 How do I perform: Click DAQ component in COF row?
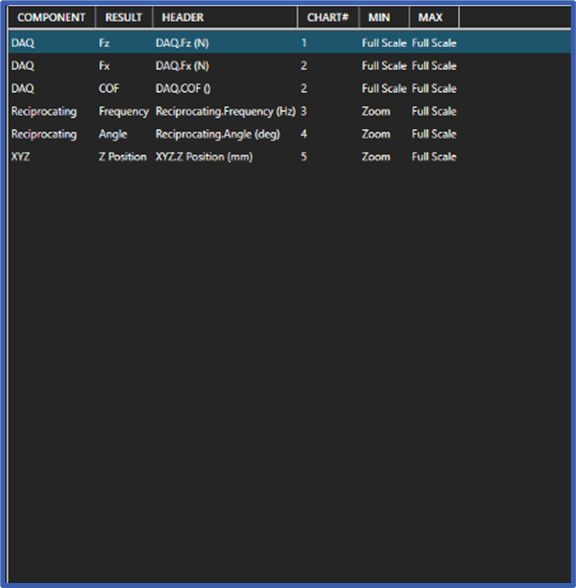point(23,89)
